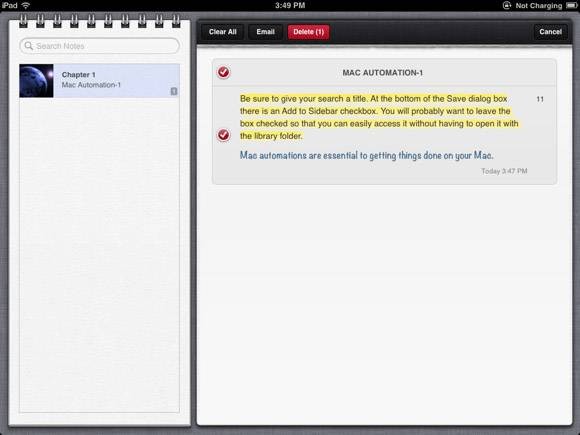This screenshot has height=435, width=580.
Task: Click the blue note about Mac automations
Action: (x=367, y=155)
